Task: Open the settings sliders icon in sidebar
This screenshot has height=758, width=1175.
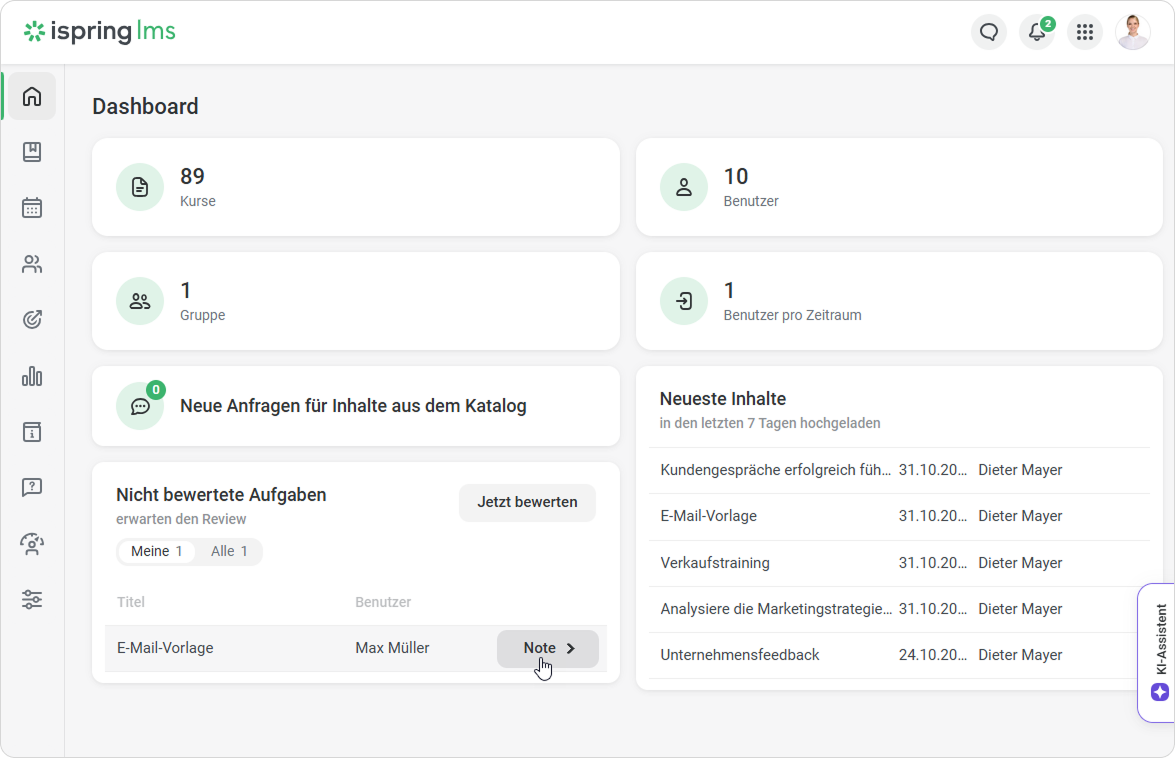Action: tap(32, 600)
